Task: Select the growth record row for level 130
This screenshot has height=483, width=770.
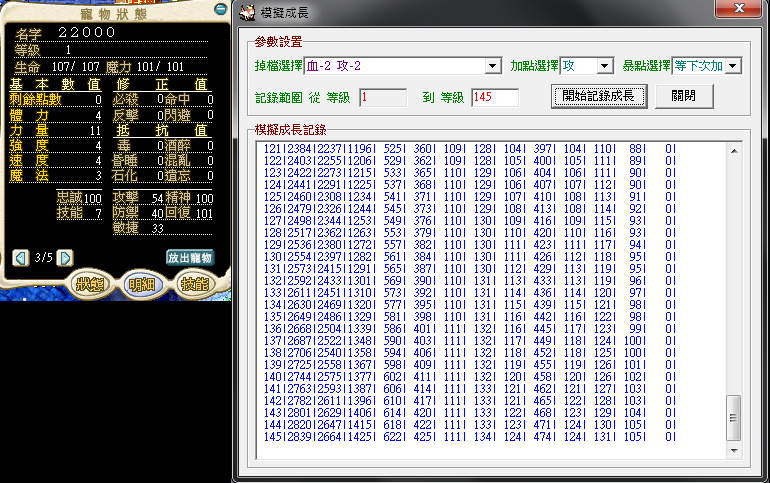Action: coord(469,257)
